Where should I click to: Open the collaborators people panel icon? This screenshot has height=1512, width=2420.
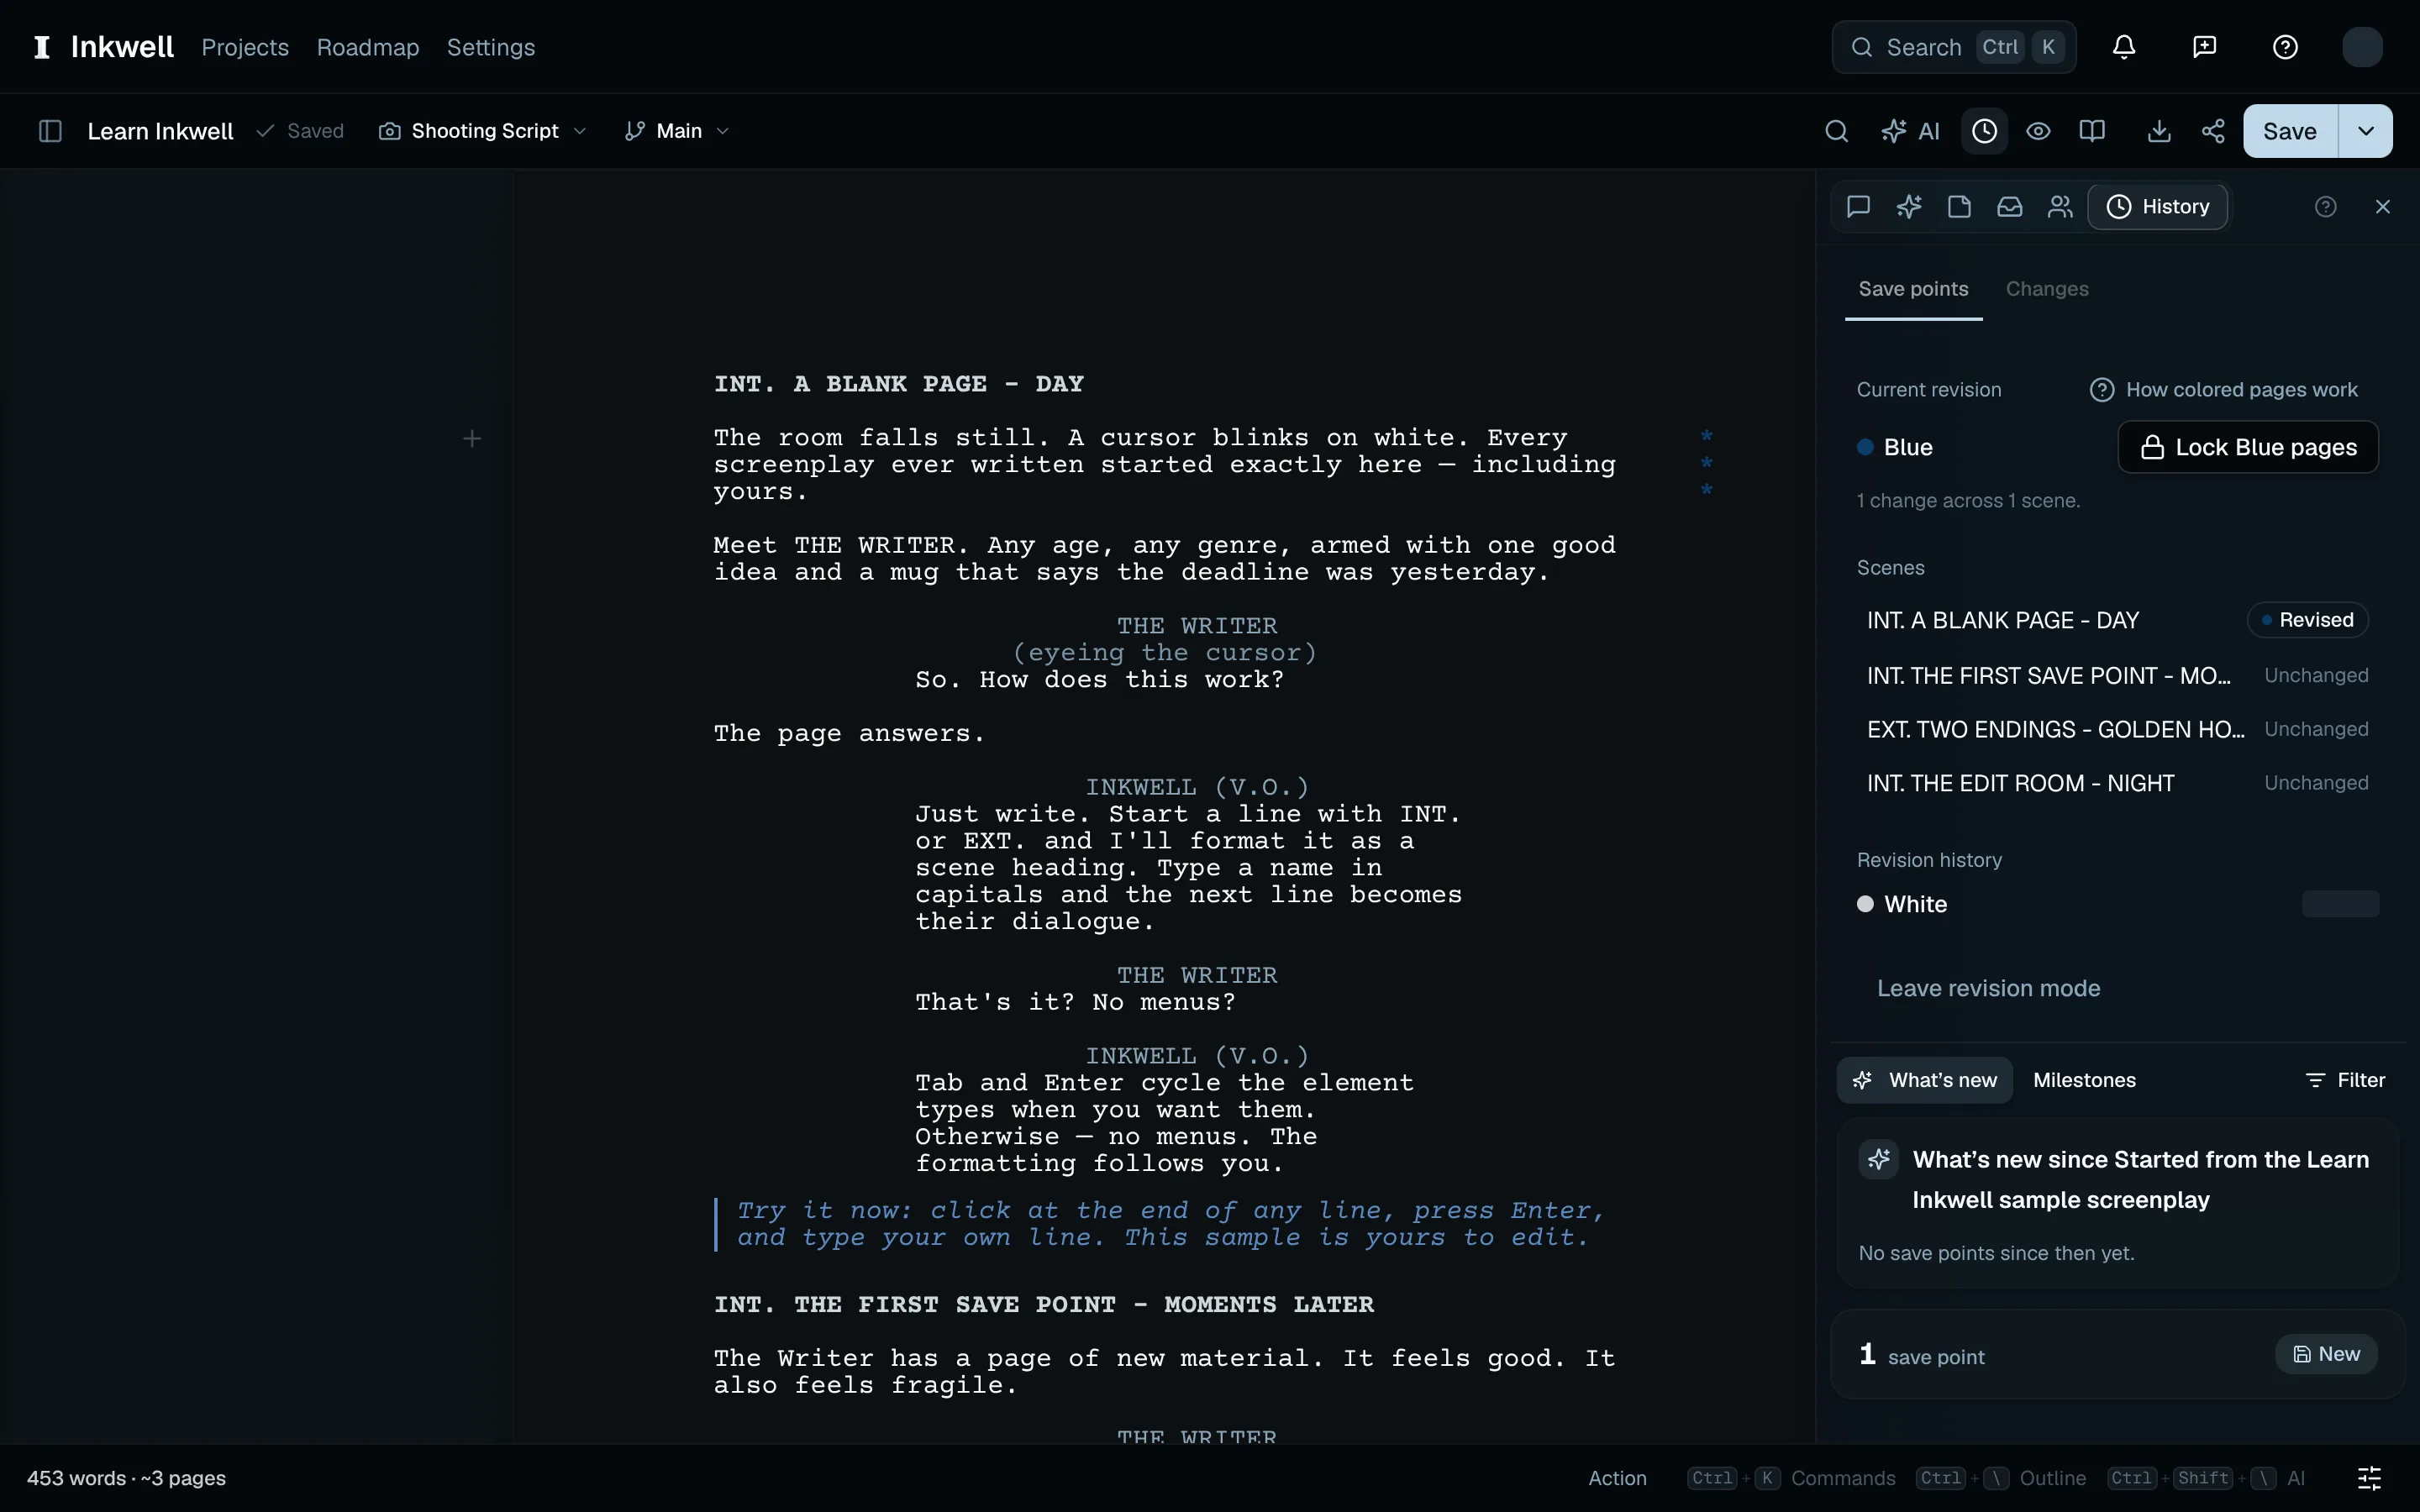(x=2060, y=206)
